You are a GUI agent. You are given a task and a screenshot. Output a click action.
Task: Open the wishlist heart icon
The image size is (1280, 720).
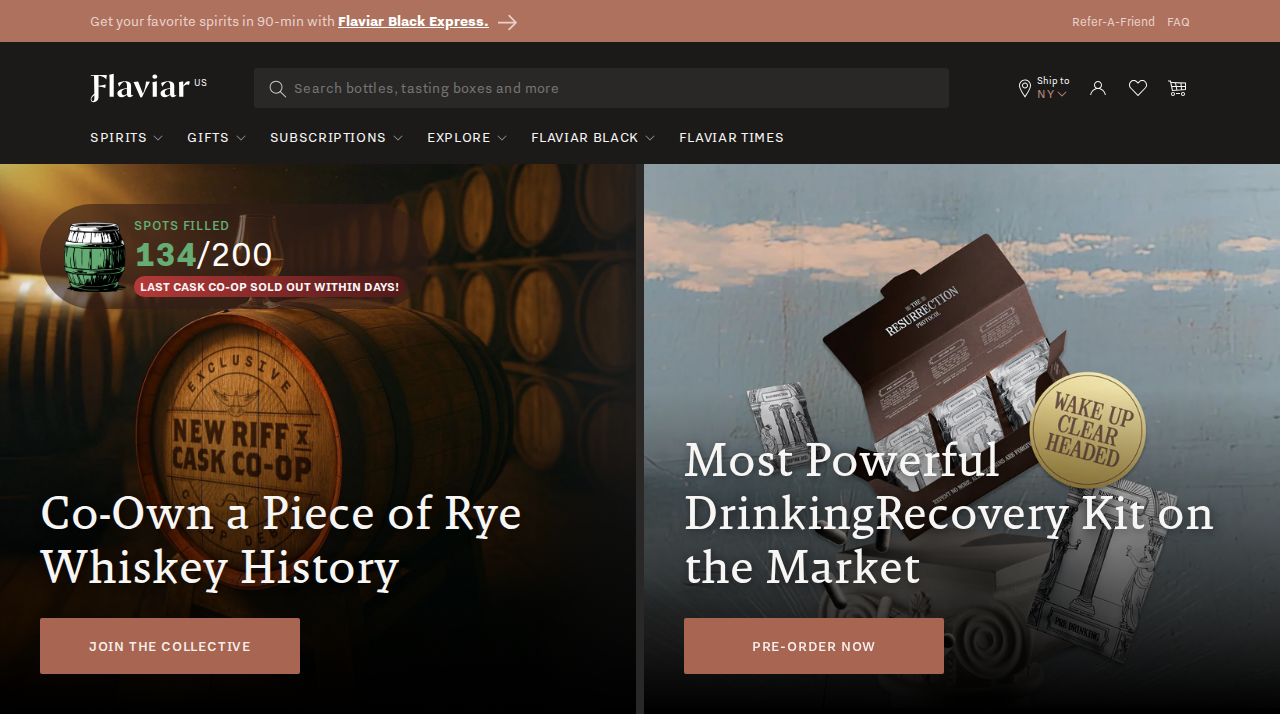pos(1138,88)
